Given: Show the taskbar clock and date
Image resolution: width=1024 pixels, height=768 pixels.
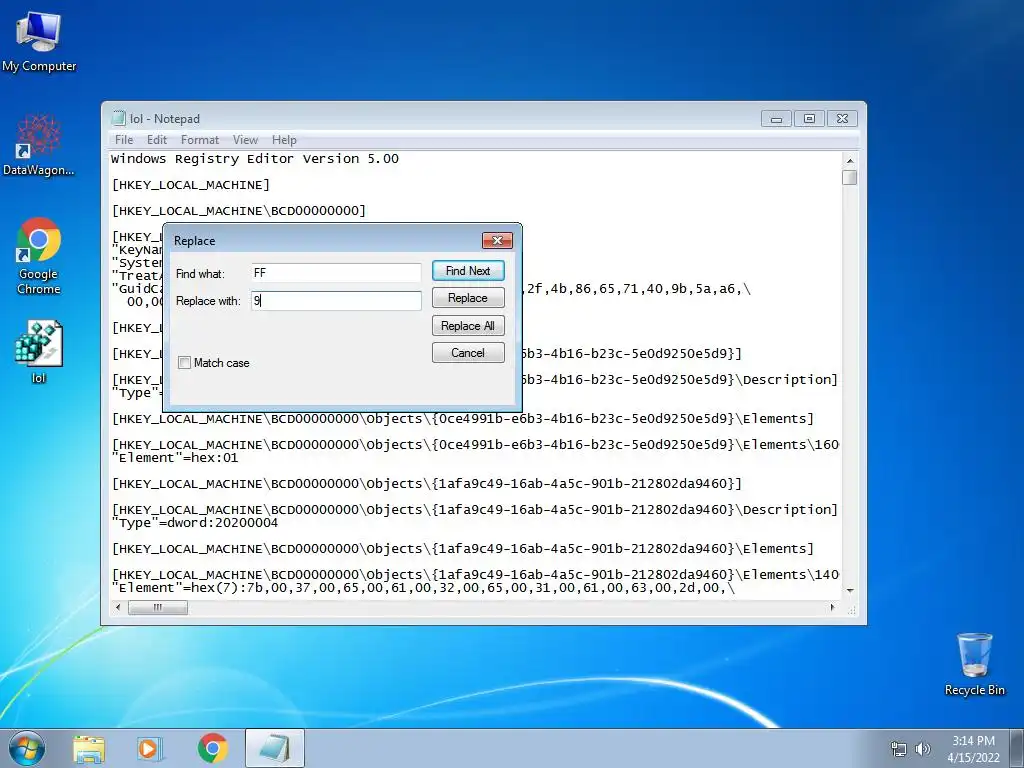Looking at the screenshot, I should click(x=973, y=749).
